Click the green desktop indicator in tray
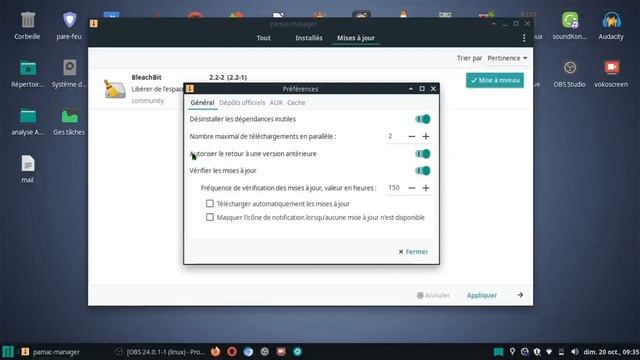The image size is (640, 360). [x=498, y=351]
